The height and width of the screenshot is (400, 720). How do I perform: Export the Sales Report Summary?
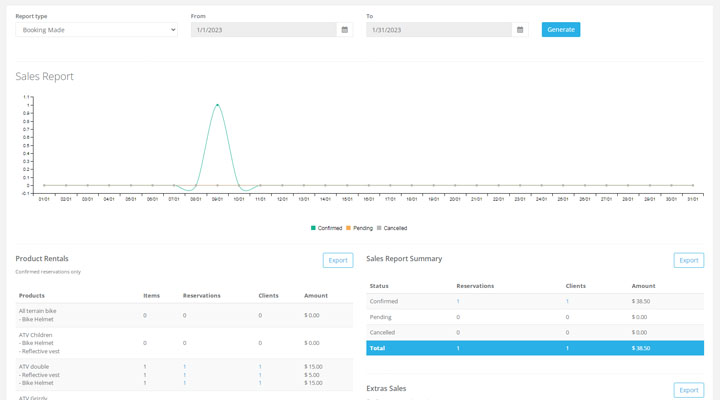[x=689, y=260]
